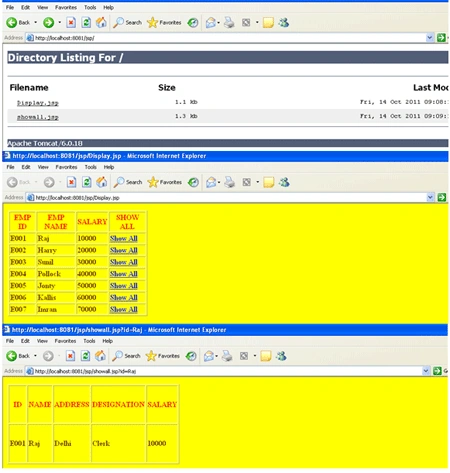Click History icon in Display.jsp window toolbar

pyautogui.click(x=193, y=182)
